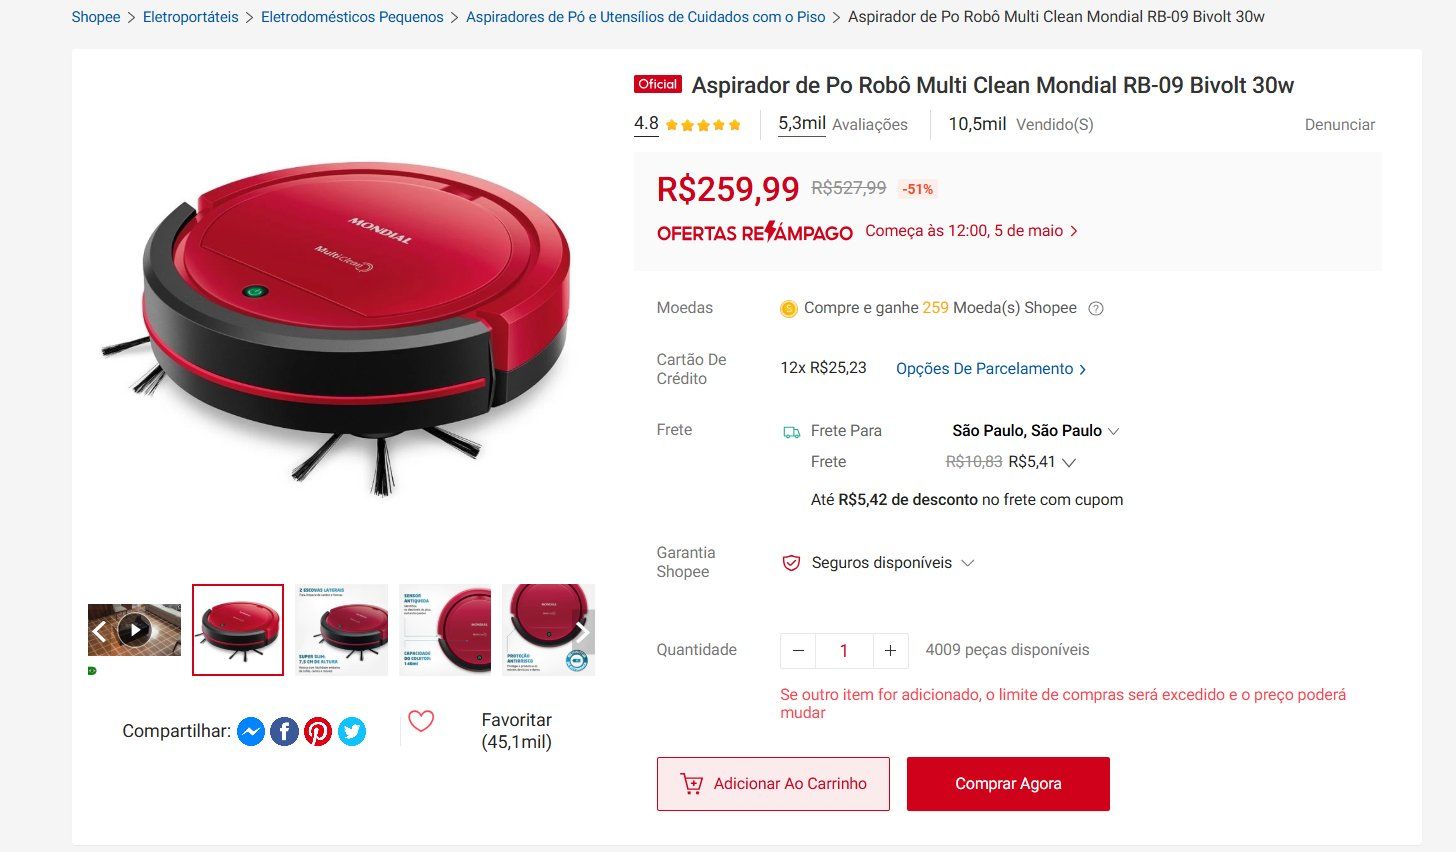This screenshot has width=1456, height=852.
Task: Increase quantity with the plus button
Action: coord(890,651)
